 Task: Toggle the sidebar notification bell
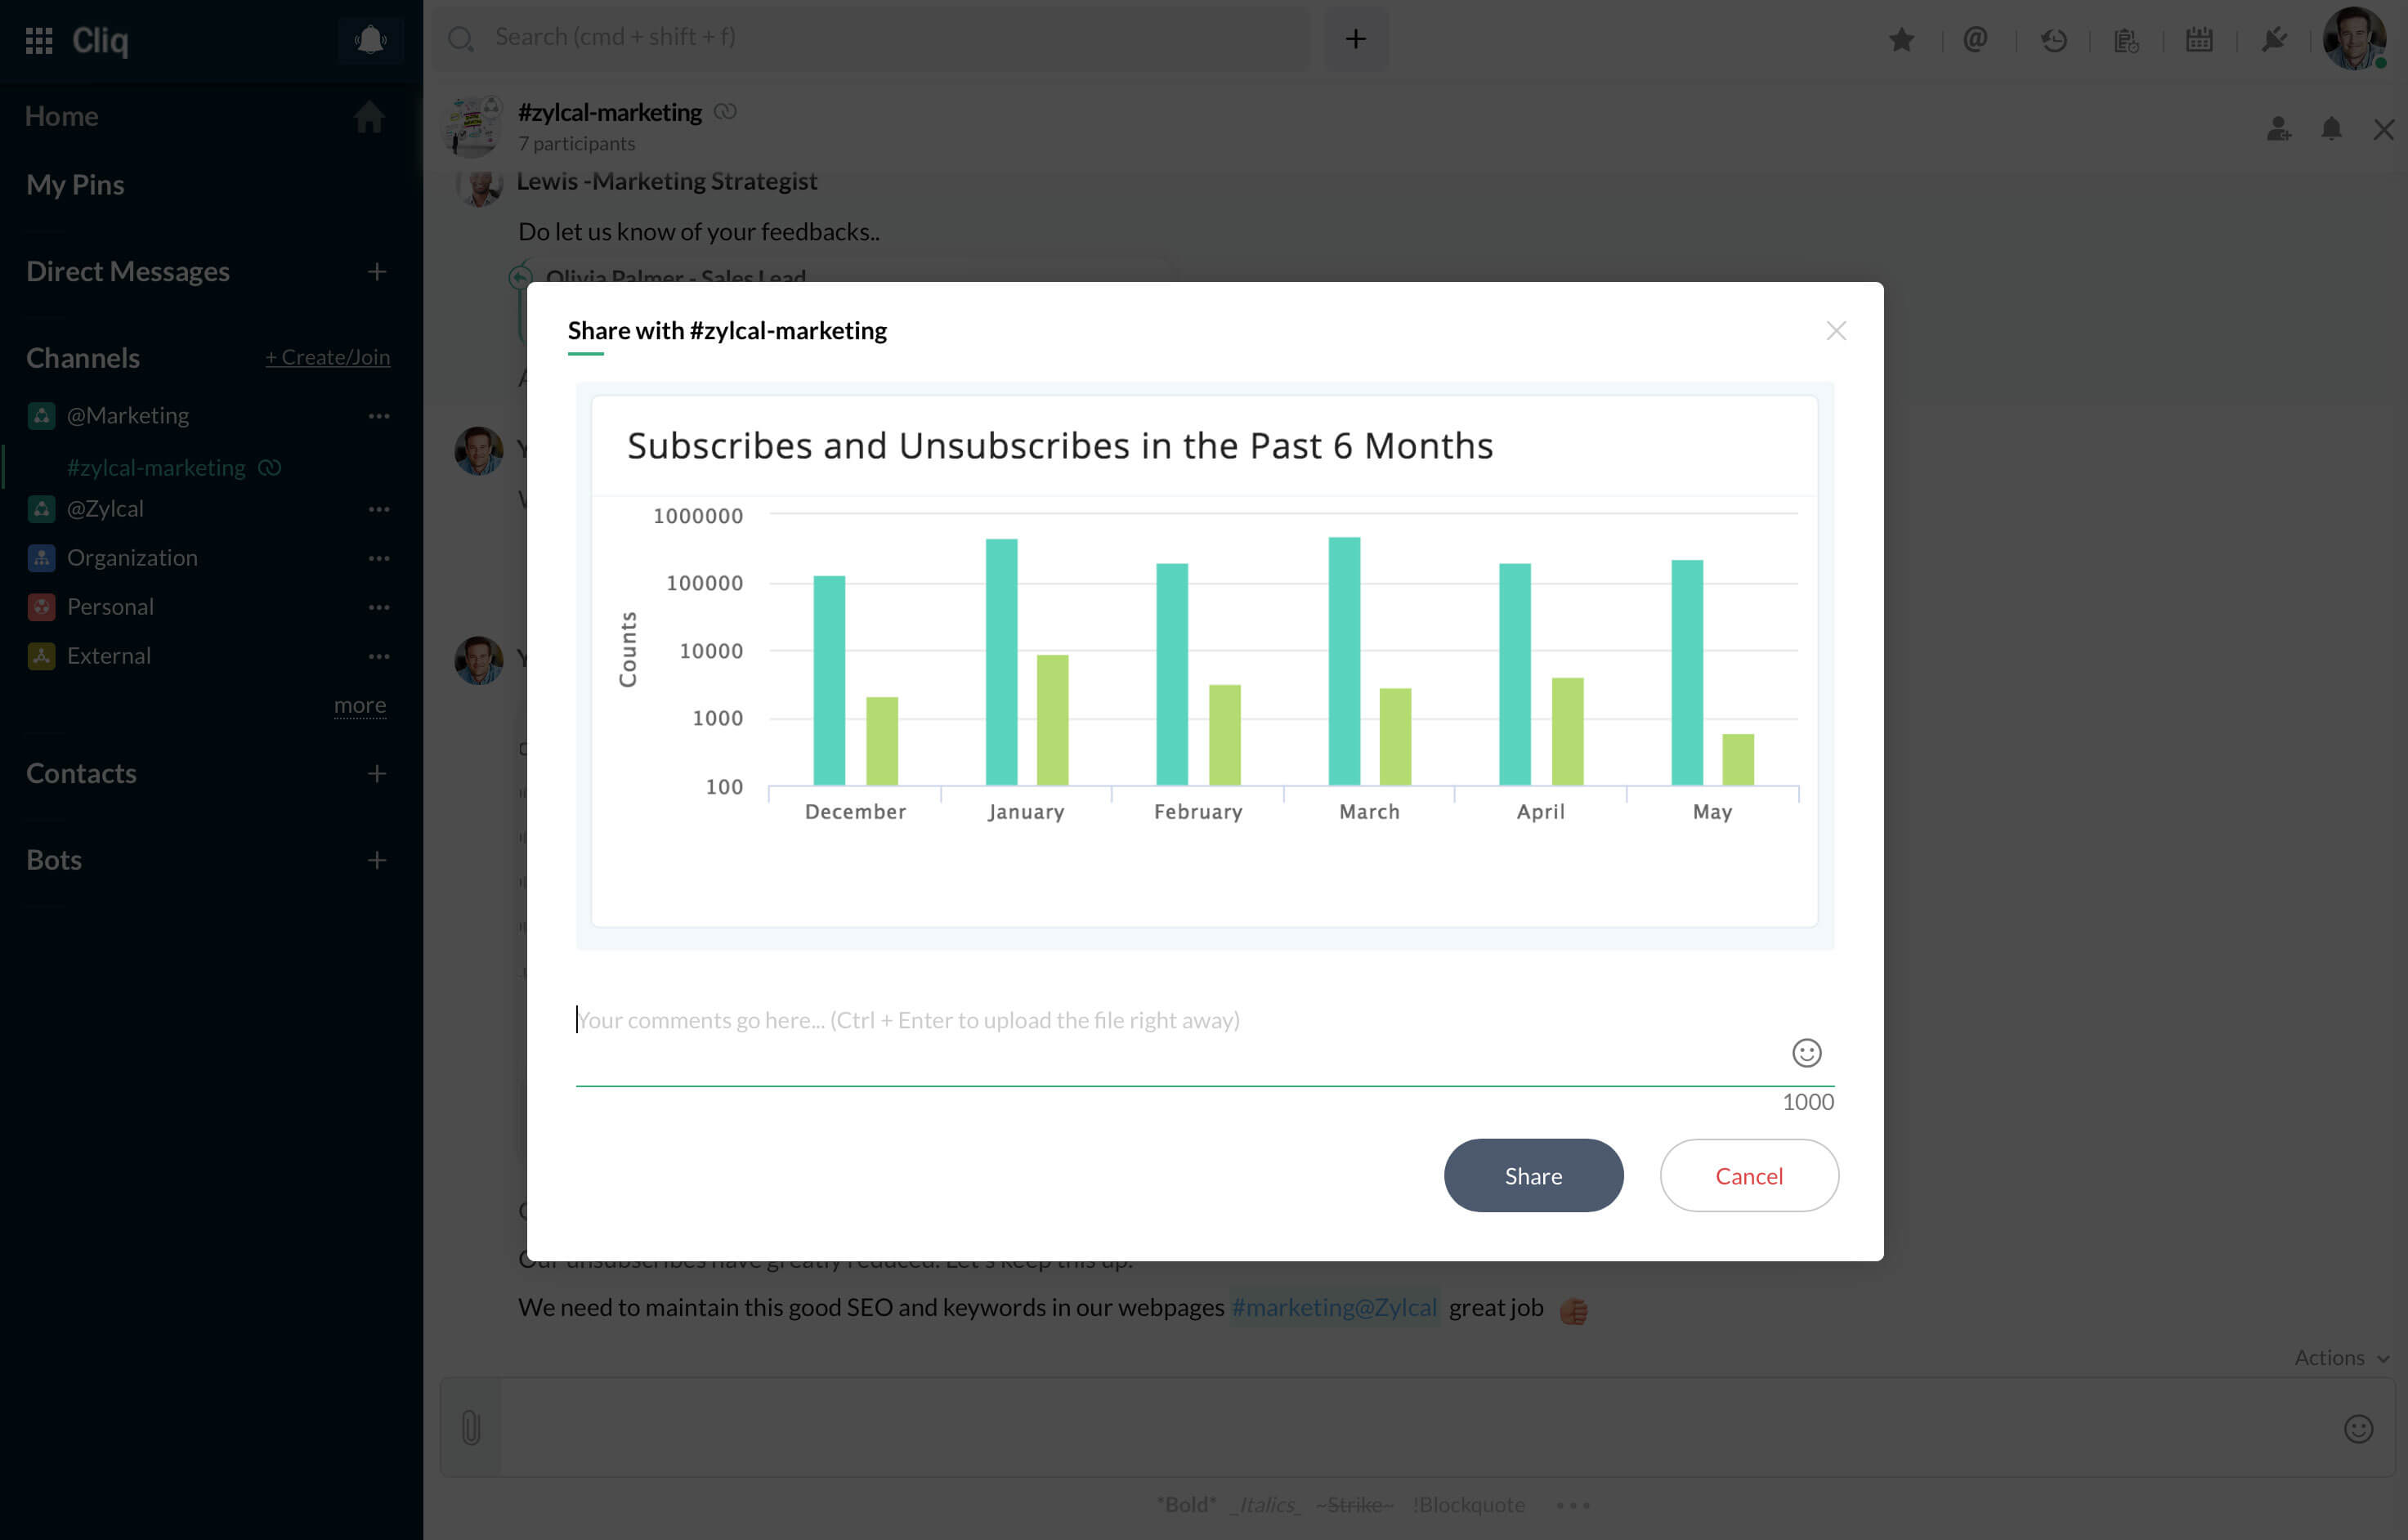(x=370, y=40)
